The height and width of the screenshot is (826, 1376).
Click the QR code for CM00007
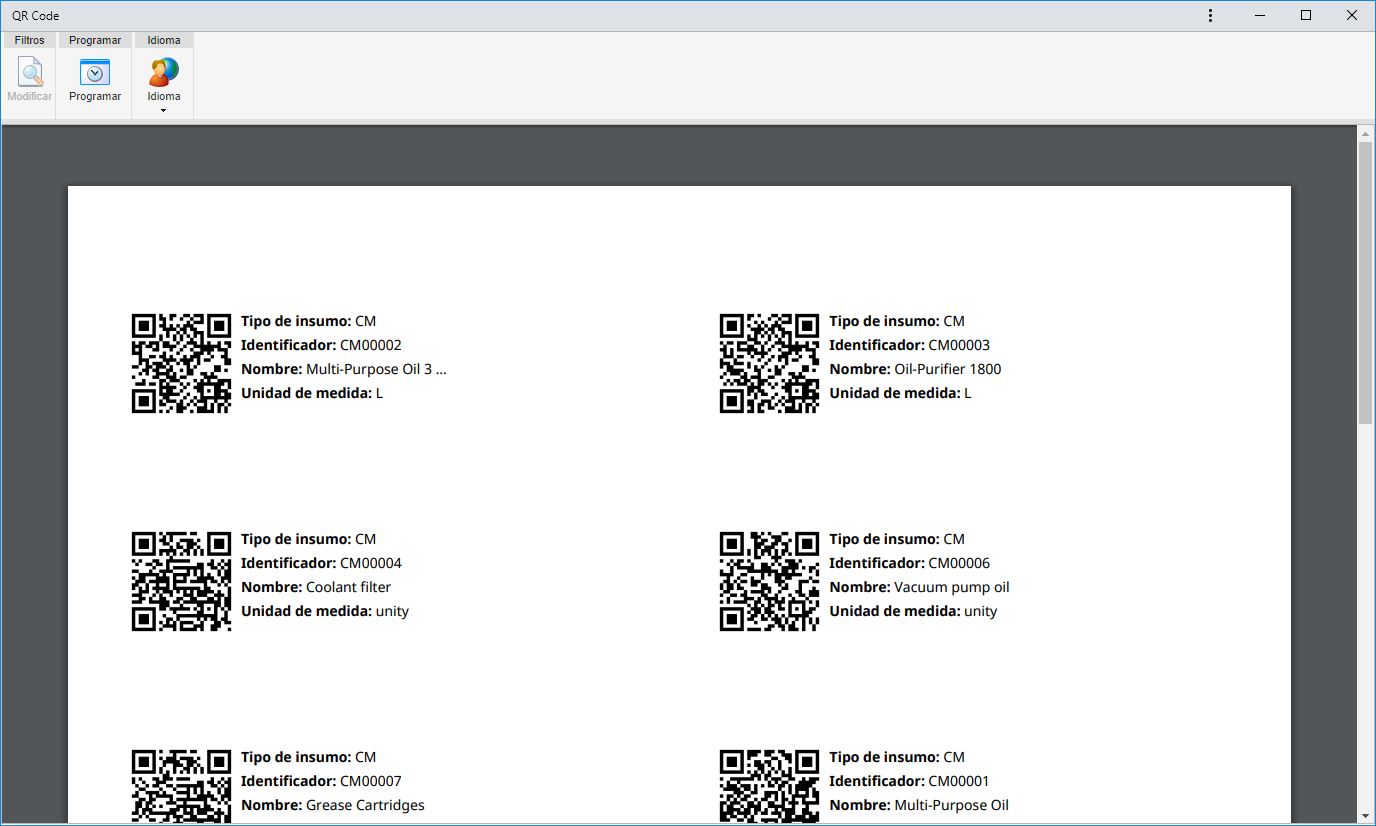[x=181, y=786]
